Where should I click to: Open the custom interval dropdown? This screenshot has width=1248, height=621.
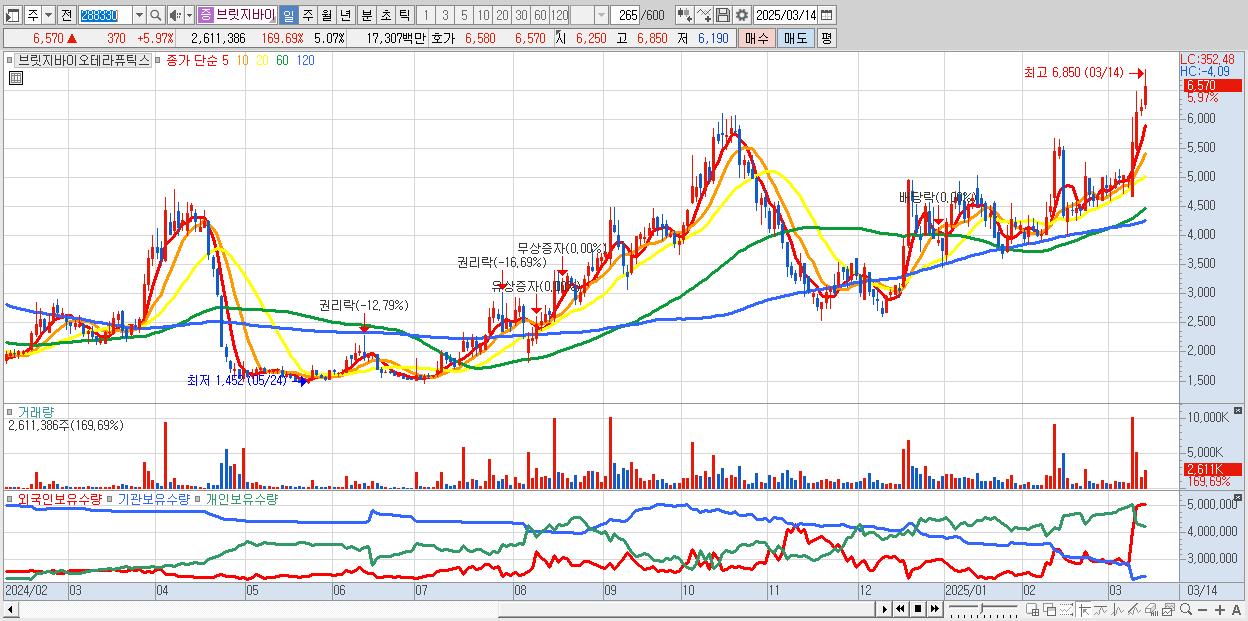coord(601,16)
